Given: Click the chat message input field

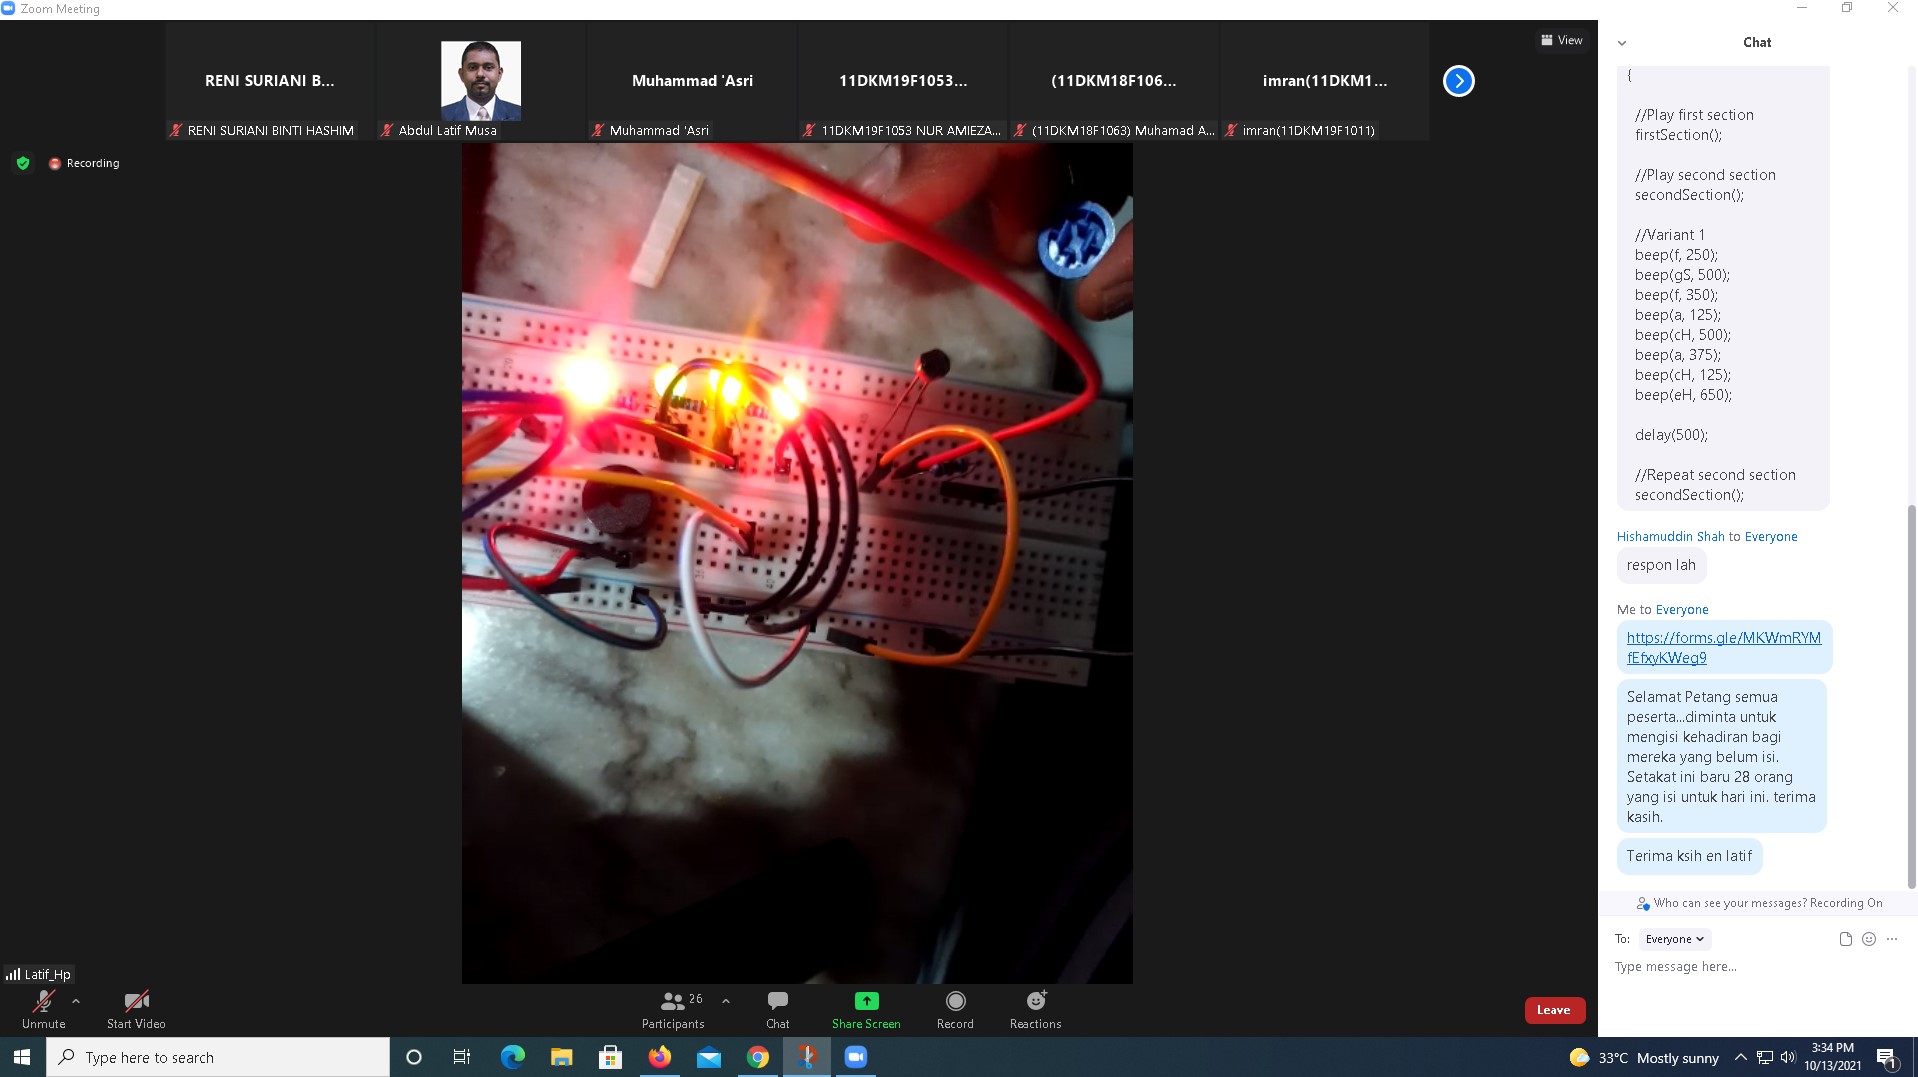Looking at the screenshot, I should 1755,967.
